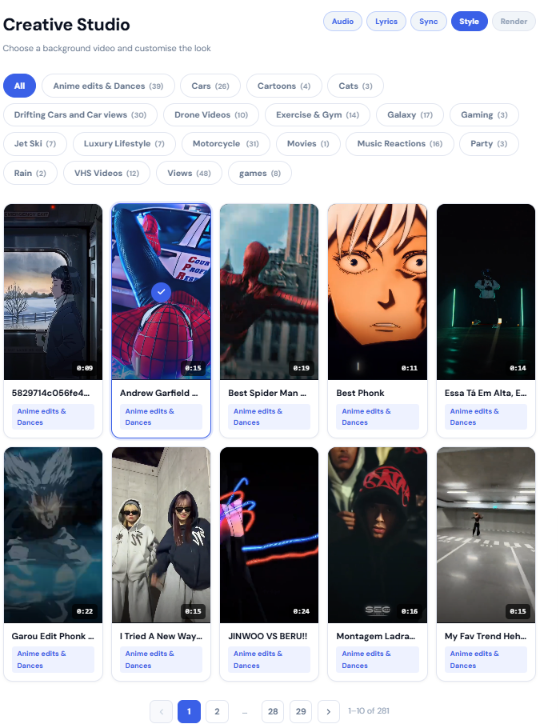The image size is (558, 728).
Task: Filter by VHS Videos chip
Action: pyautogui.click(x=107, y=173)
